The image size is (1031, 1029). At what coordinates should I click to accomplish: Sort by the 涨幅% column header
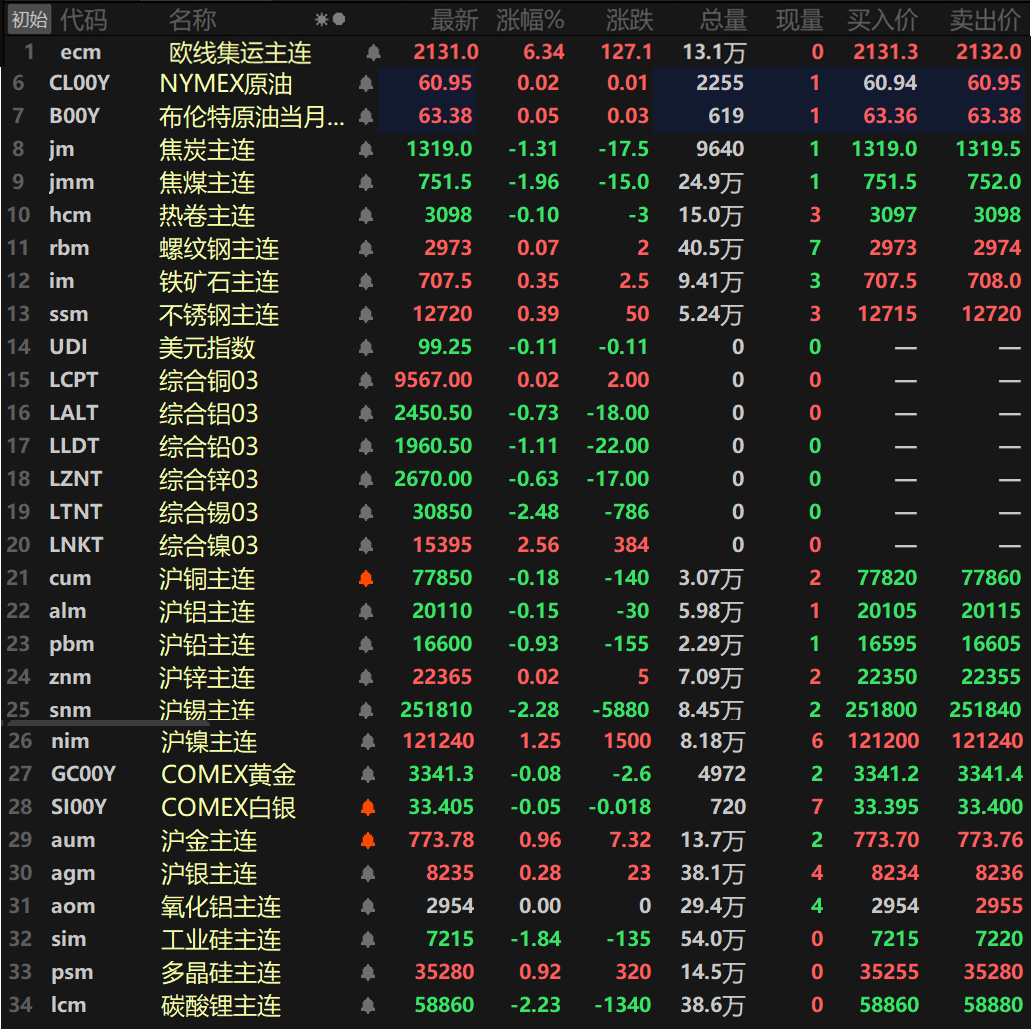[530, 19]
